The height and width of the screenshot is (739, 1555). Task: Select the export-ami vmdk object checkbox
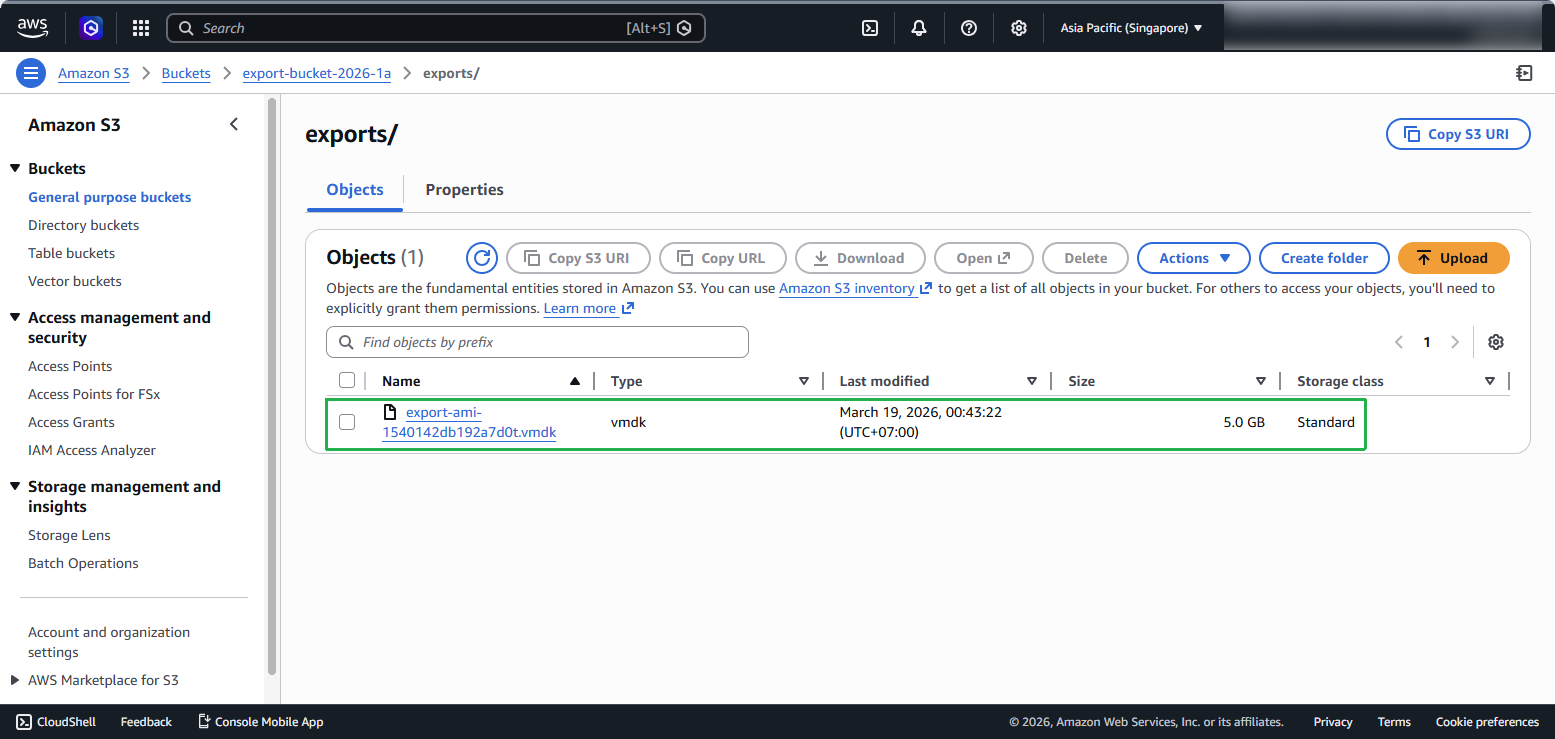(347, 422)
